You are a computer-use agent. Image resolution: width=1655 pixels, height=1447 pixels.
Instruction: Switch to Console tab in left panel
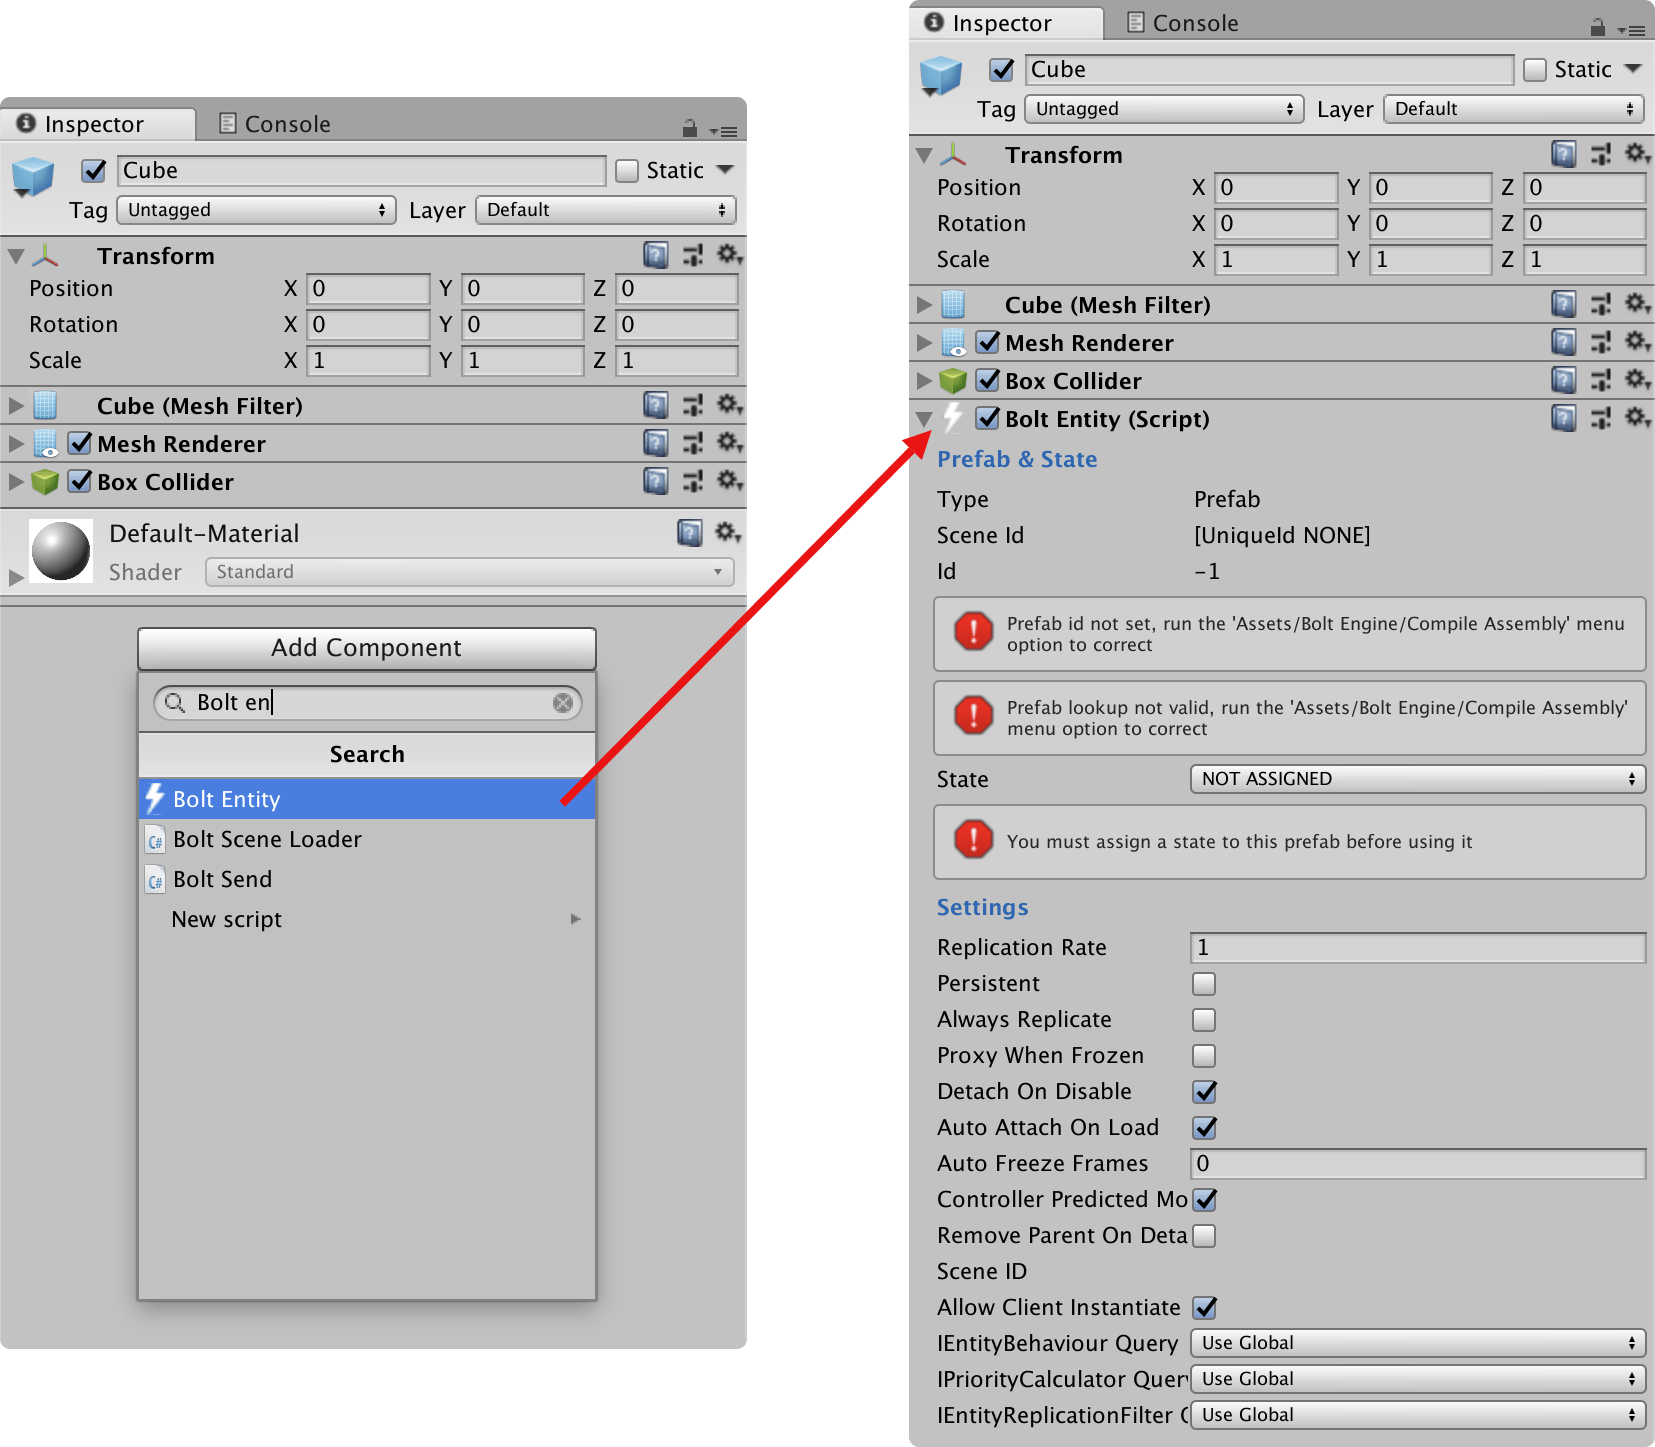(275, 124)
